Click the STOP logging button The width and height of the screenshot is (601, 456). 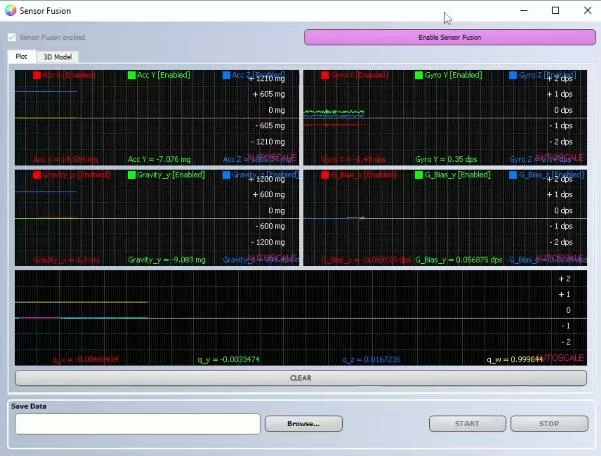549,423
